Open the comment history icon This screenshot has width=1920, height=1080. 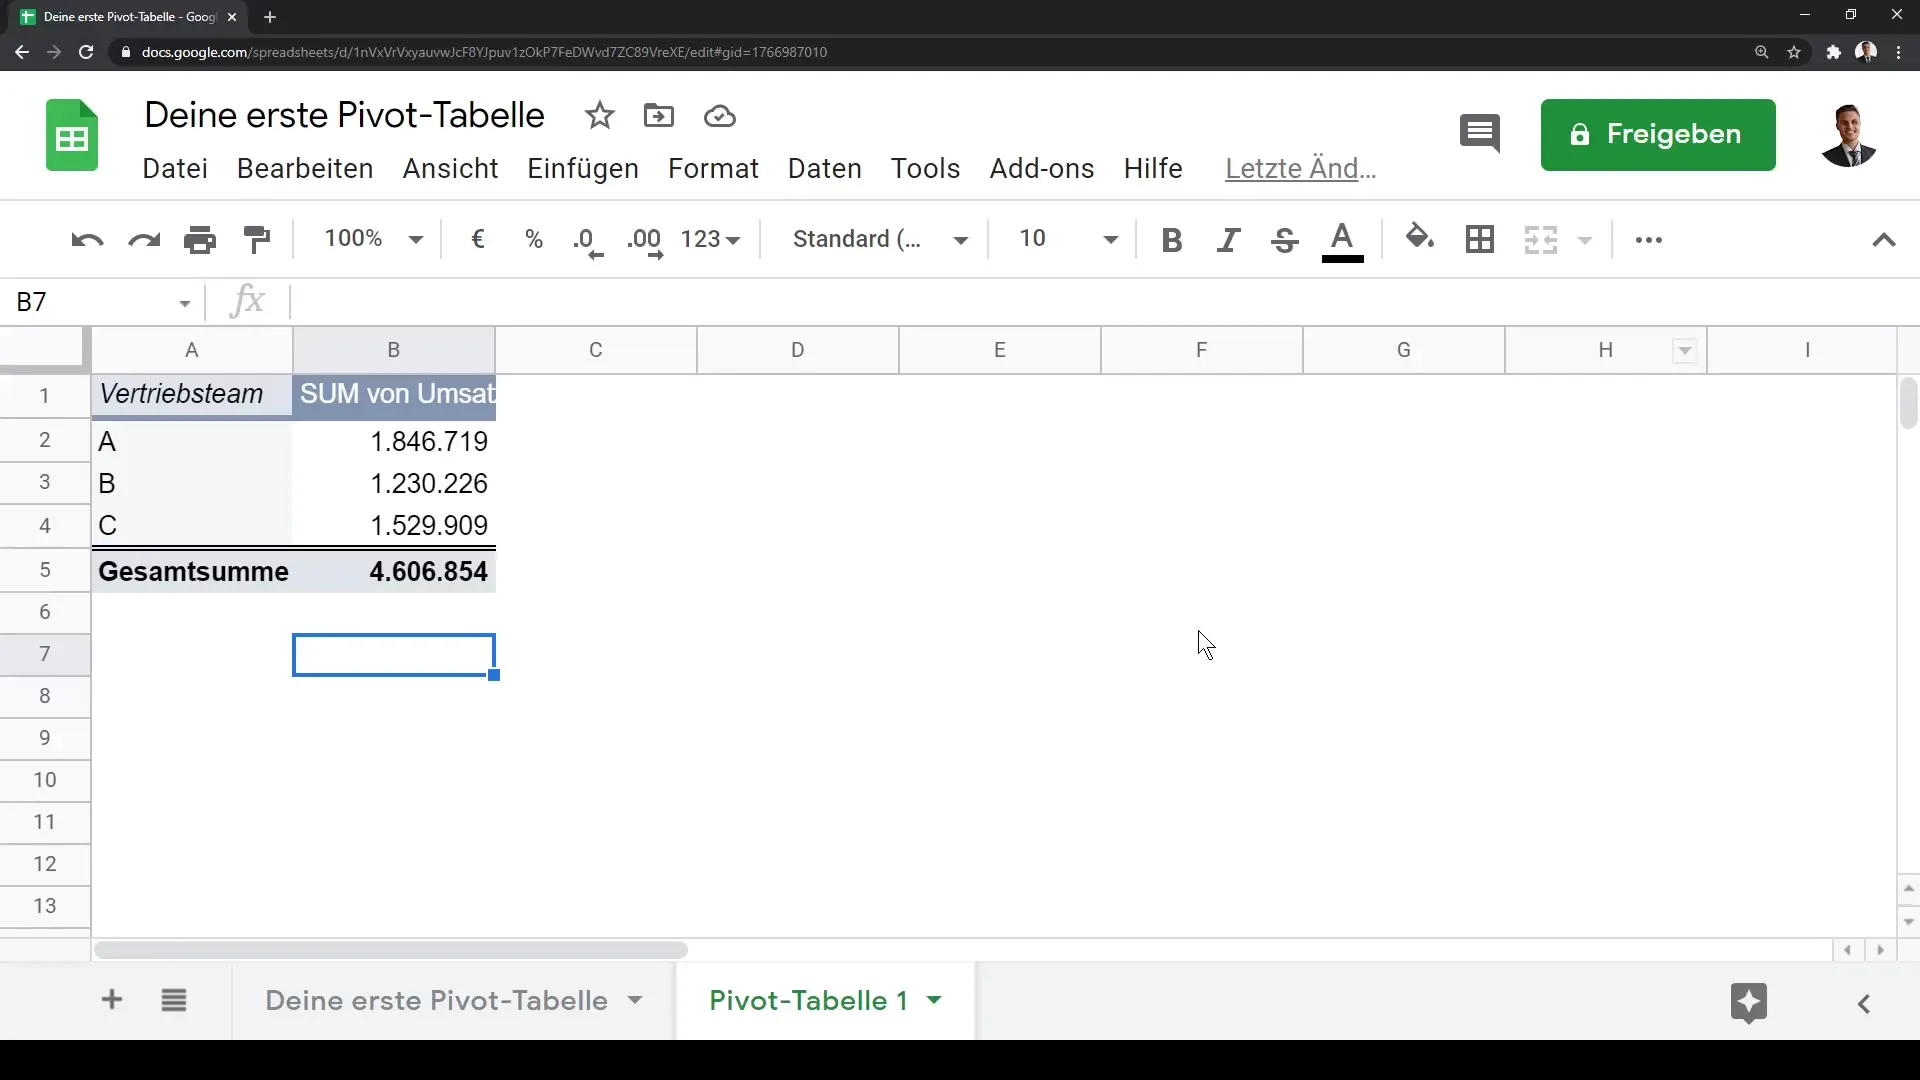[1480, 133]
